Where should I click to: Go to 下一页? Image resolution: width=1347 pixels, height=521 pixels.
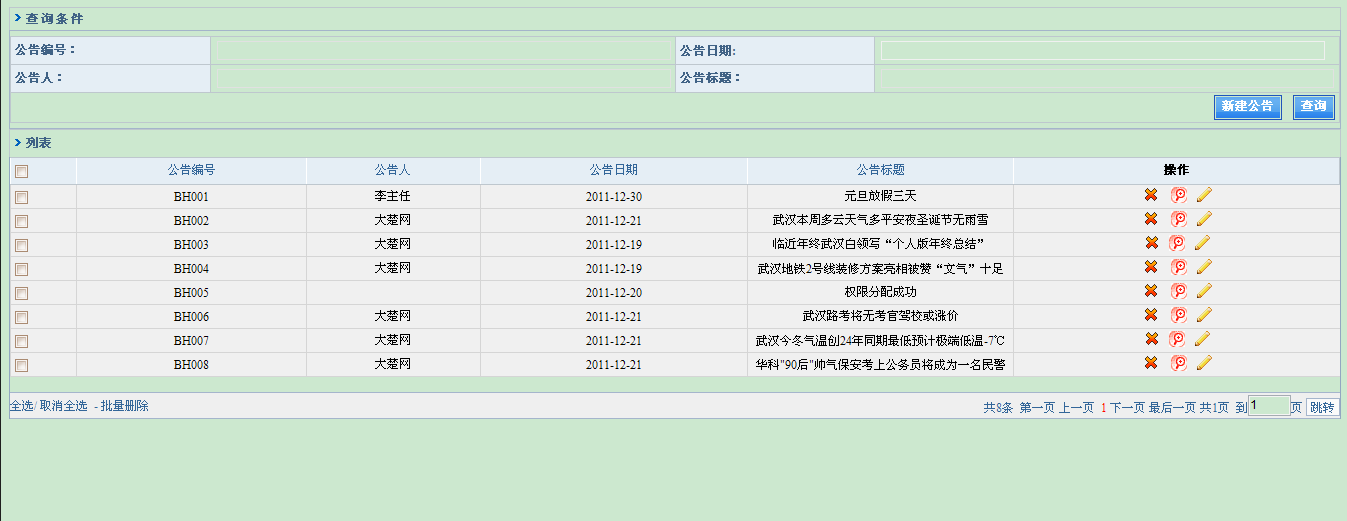1127,408
